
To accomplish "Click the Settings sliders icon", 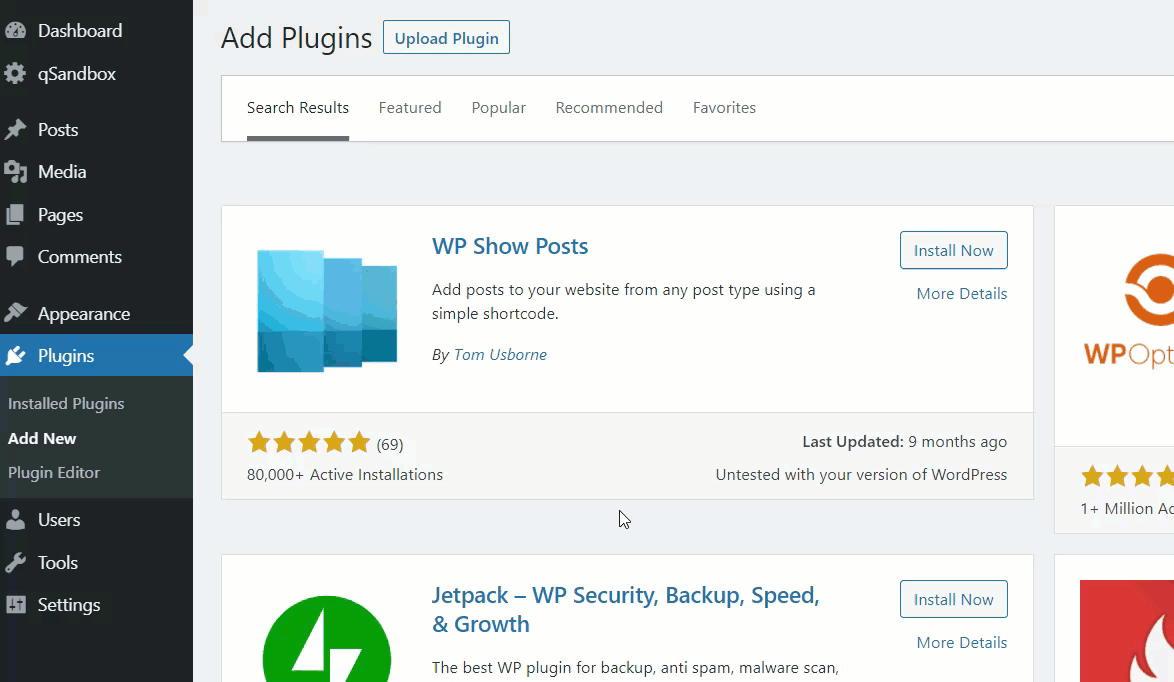I will [x=15, y=604].
